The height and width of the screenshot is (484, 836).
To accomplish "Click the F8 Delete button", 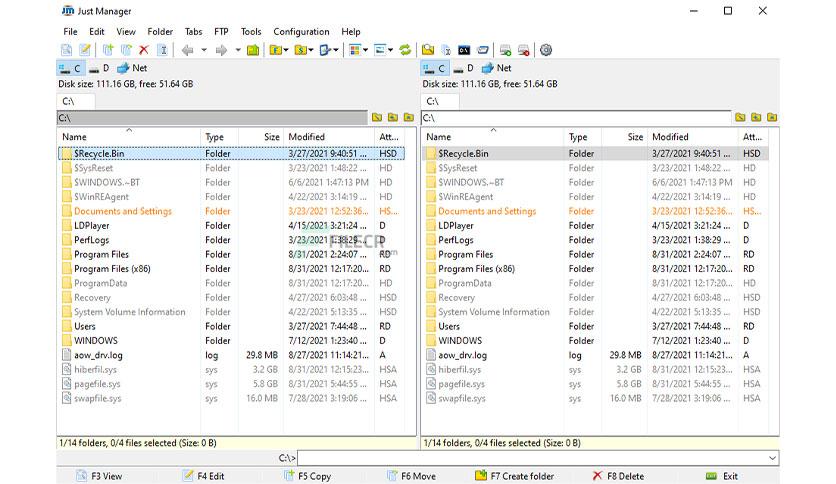I will 618,476.
